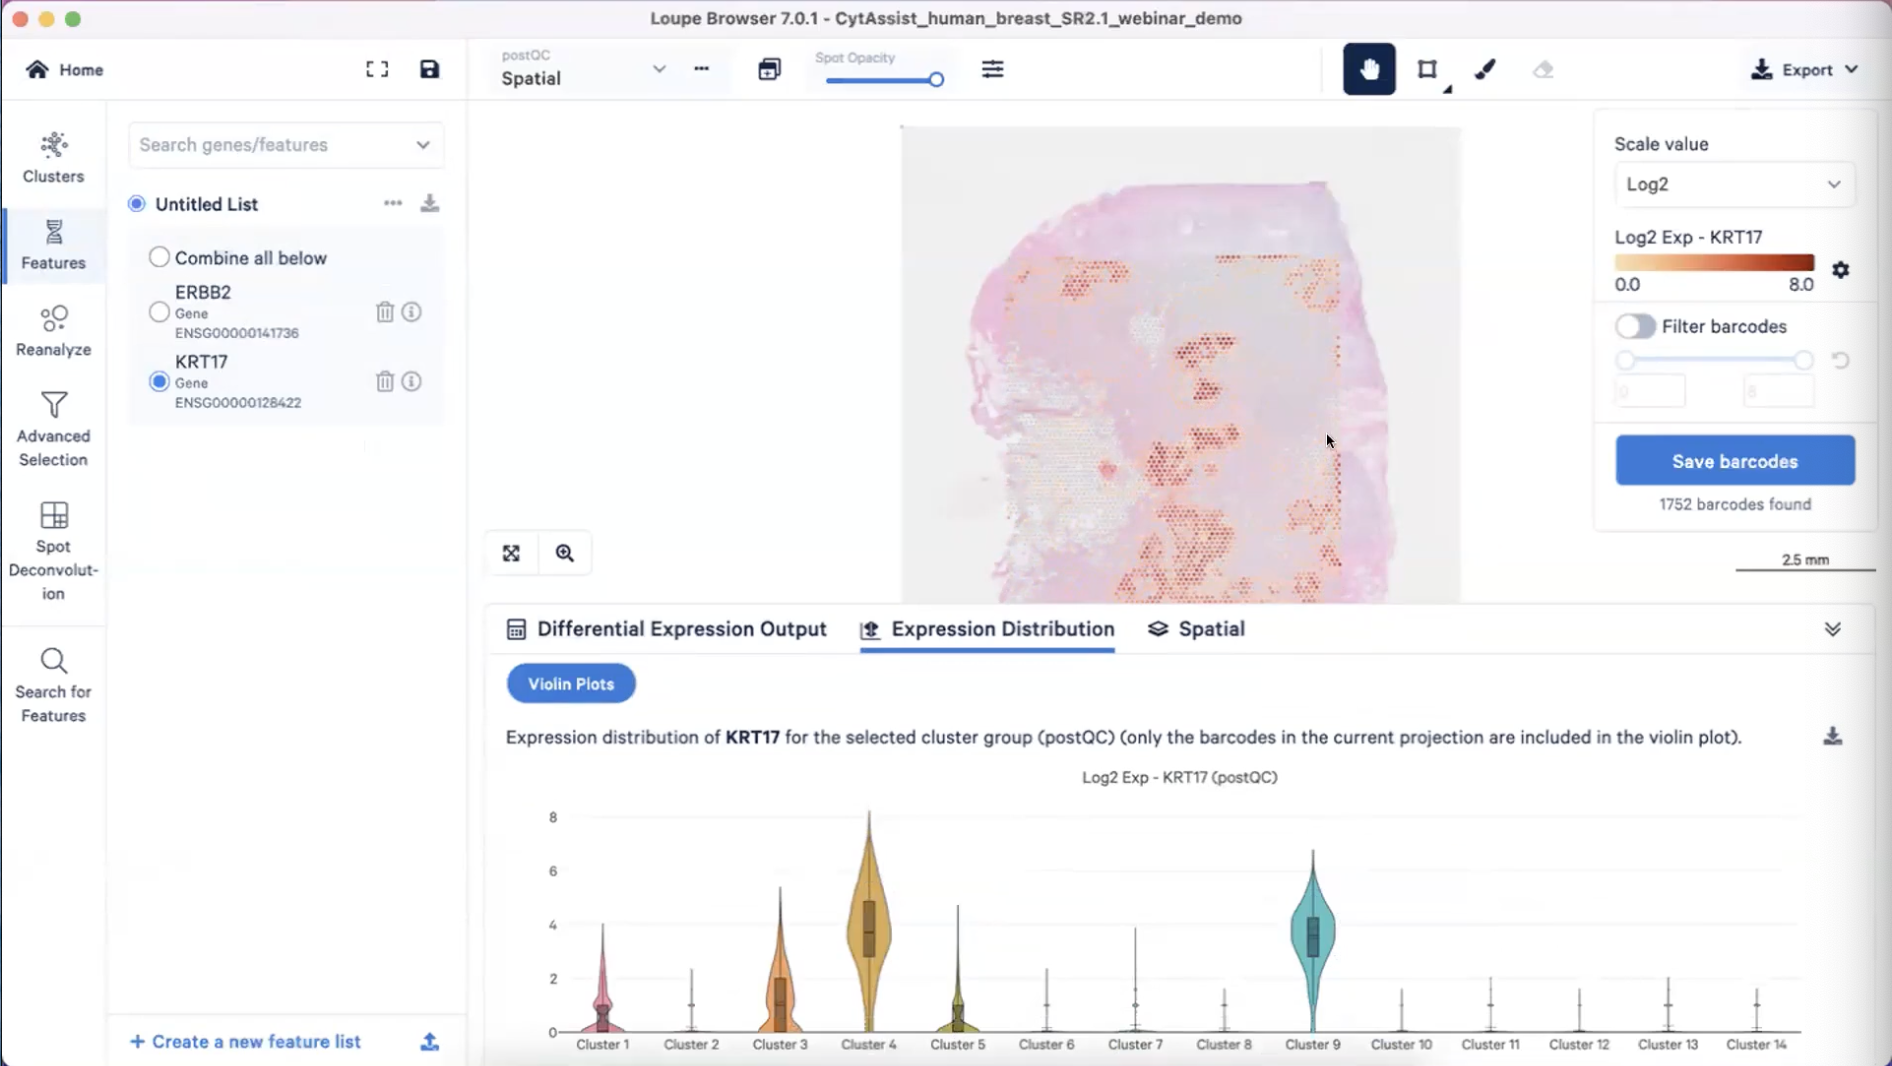Select the rectangle selection tool
This screenshot has width=1892, height=1066.
coord(1427,69)
